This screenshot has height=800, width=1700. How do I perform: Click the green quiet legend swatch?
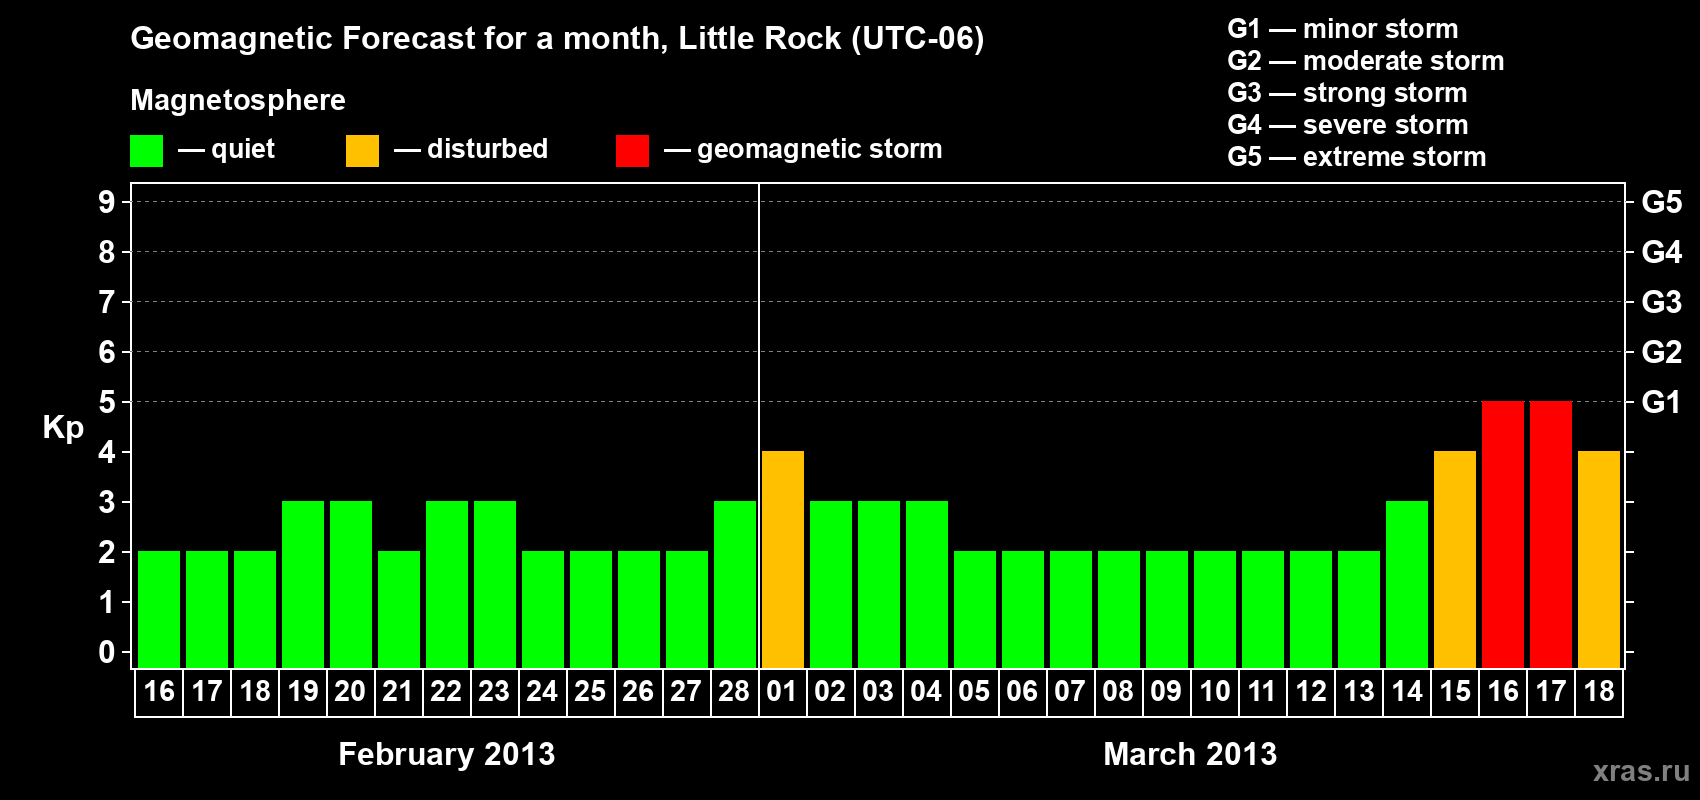pyautogui.click(x=147, y=151)
